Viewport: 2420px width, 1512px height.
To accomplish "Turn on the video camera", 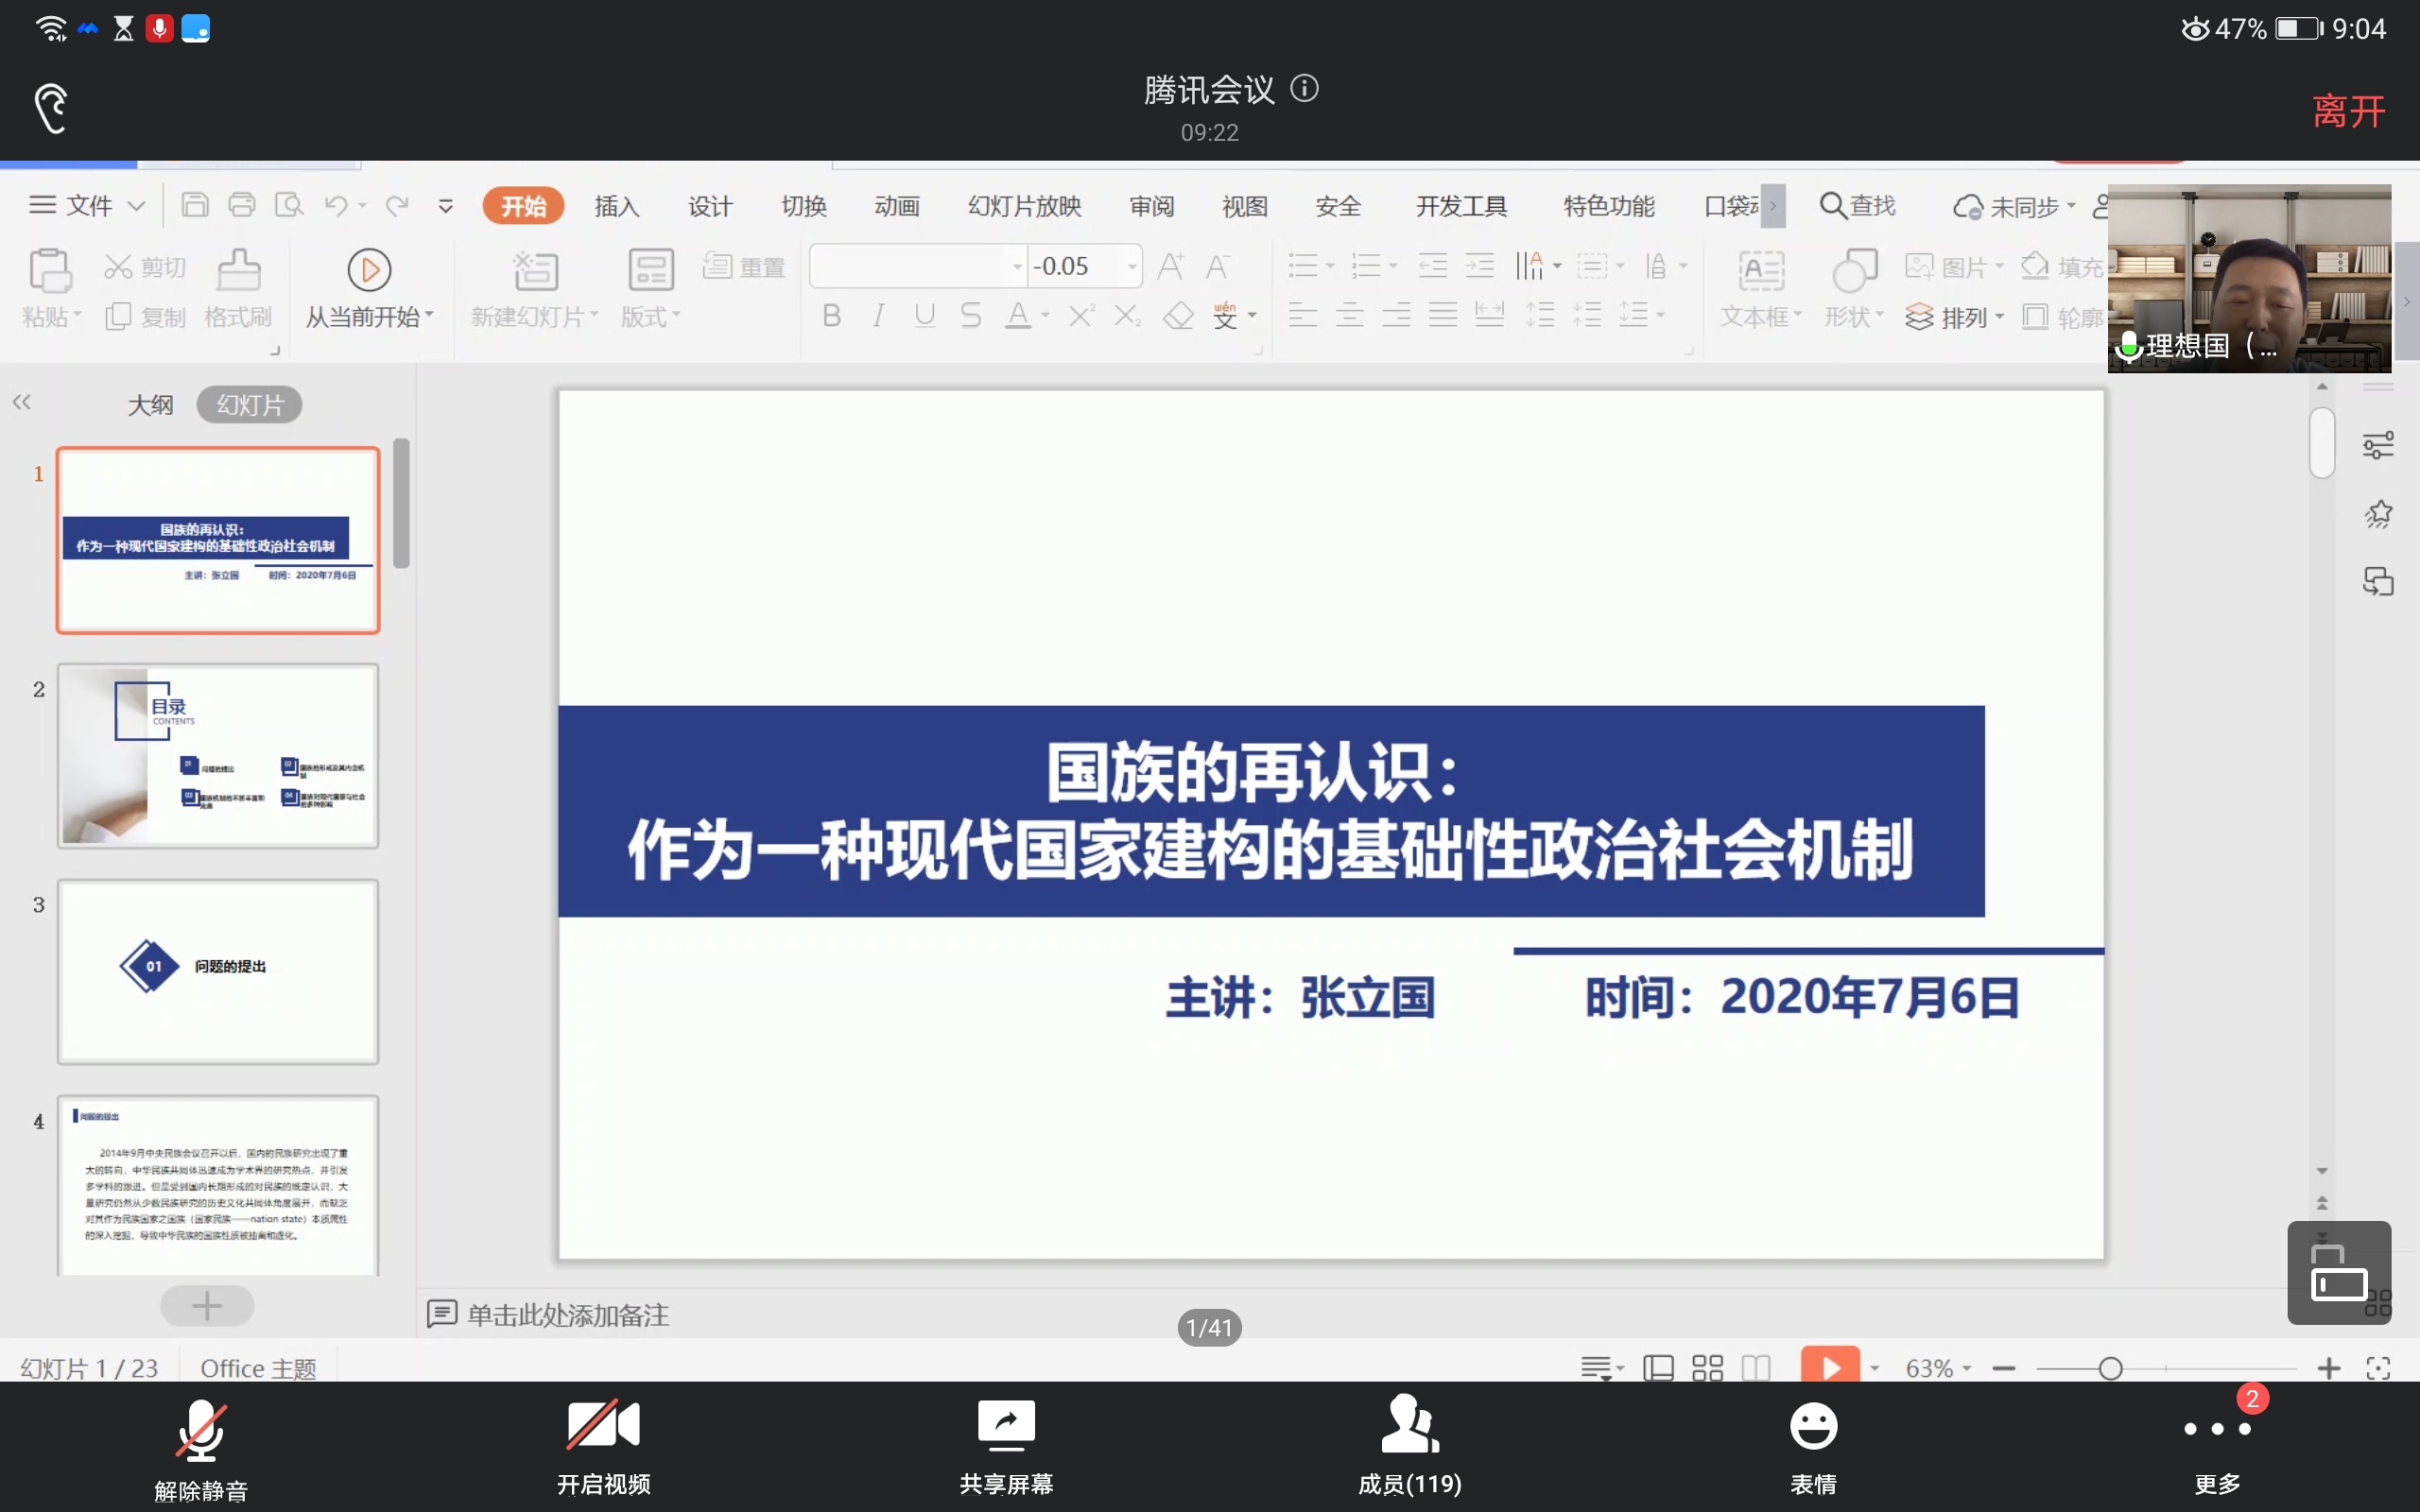I will 603,1426.
